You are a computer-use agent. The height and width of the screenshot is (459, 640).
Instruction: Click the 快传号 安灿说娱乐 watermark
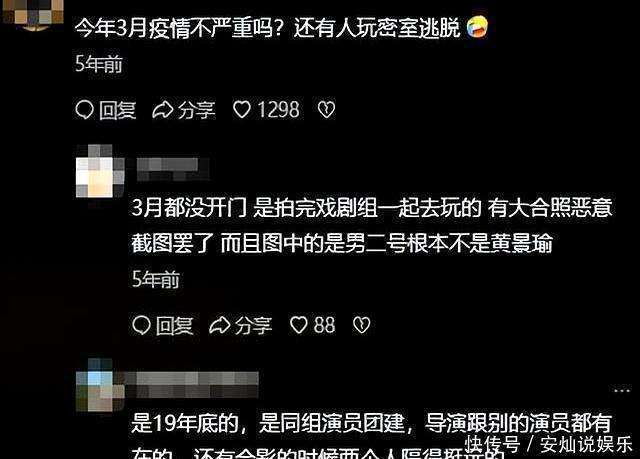click(x=549, y=444)
